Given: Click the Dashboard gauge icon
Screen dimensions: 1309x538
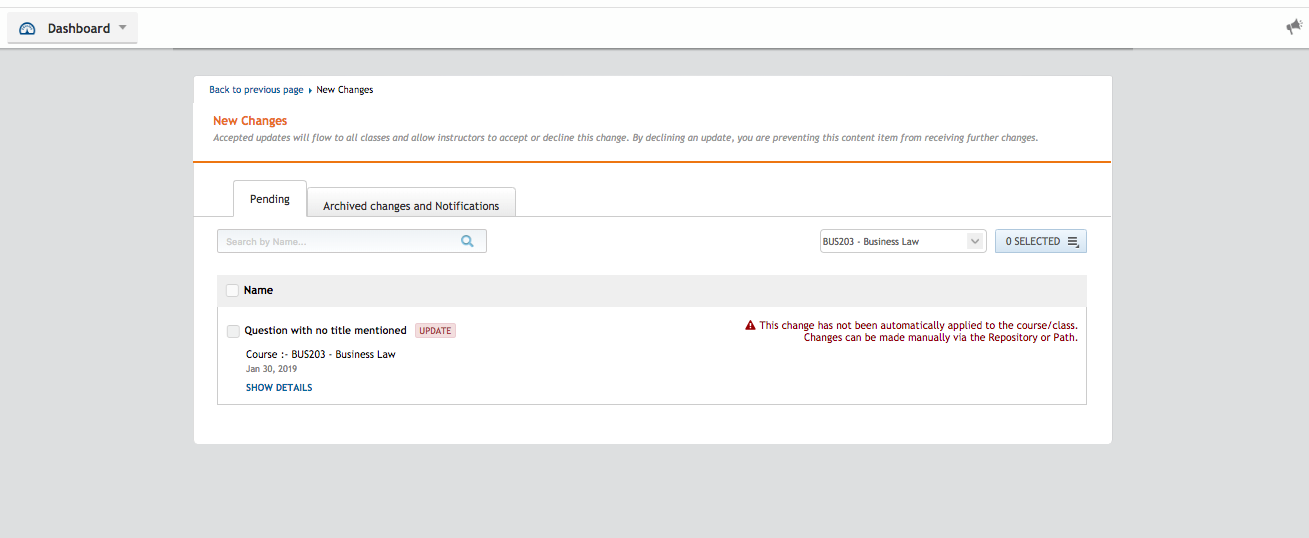Looking at the screenshot, I should (27, 29).
